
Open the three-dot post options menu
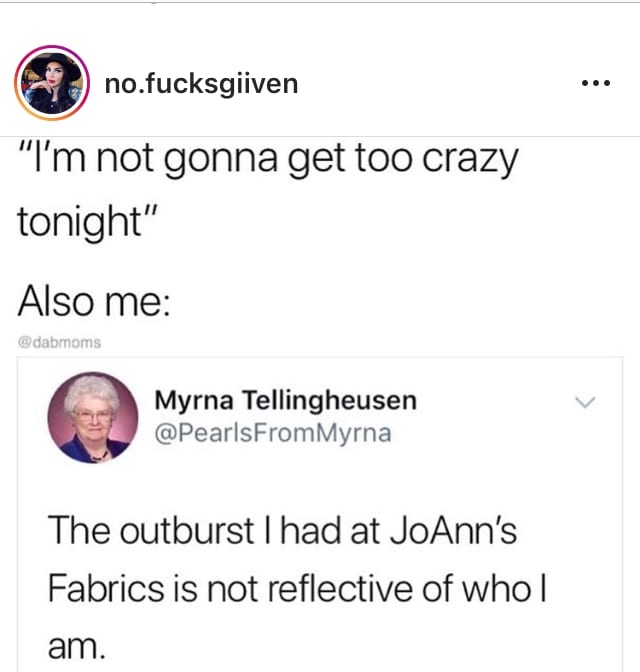(596, 83)
